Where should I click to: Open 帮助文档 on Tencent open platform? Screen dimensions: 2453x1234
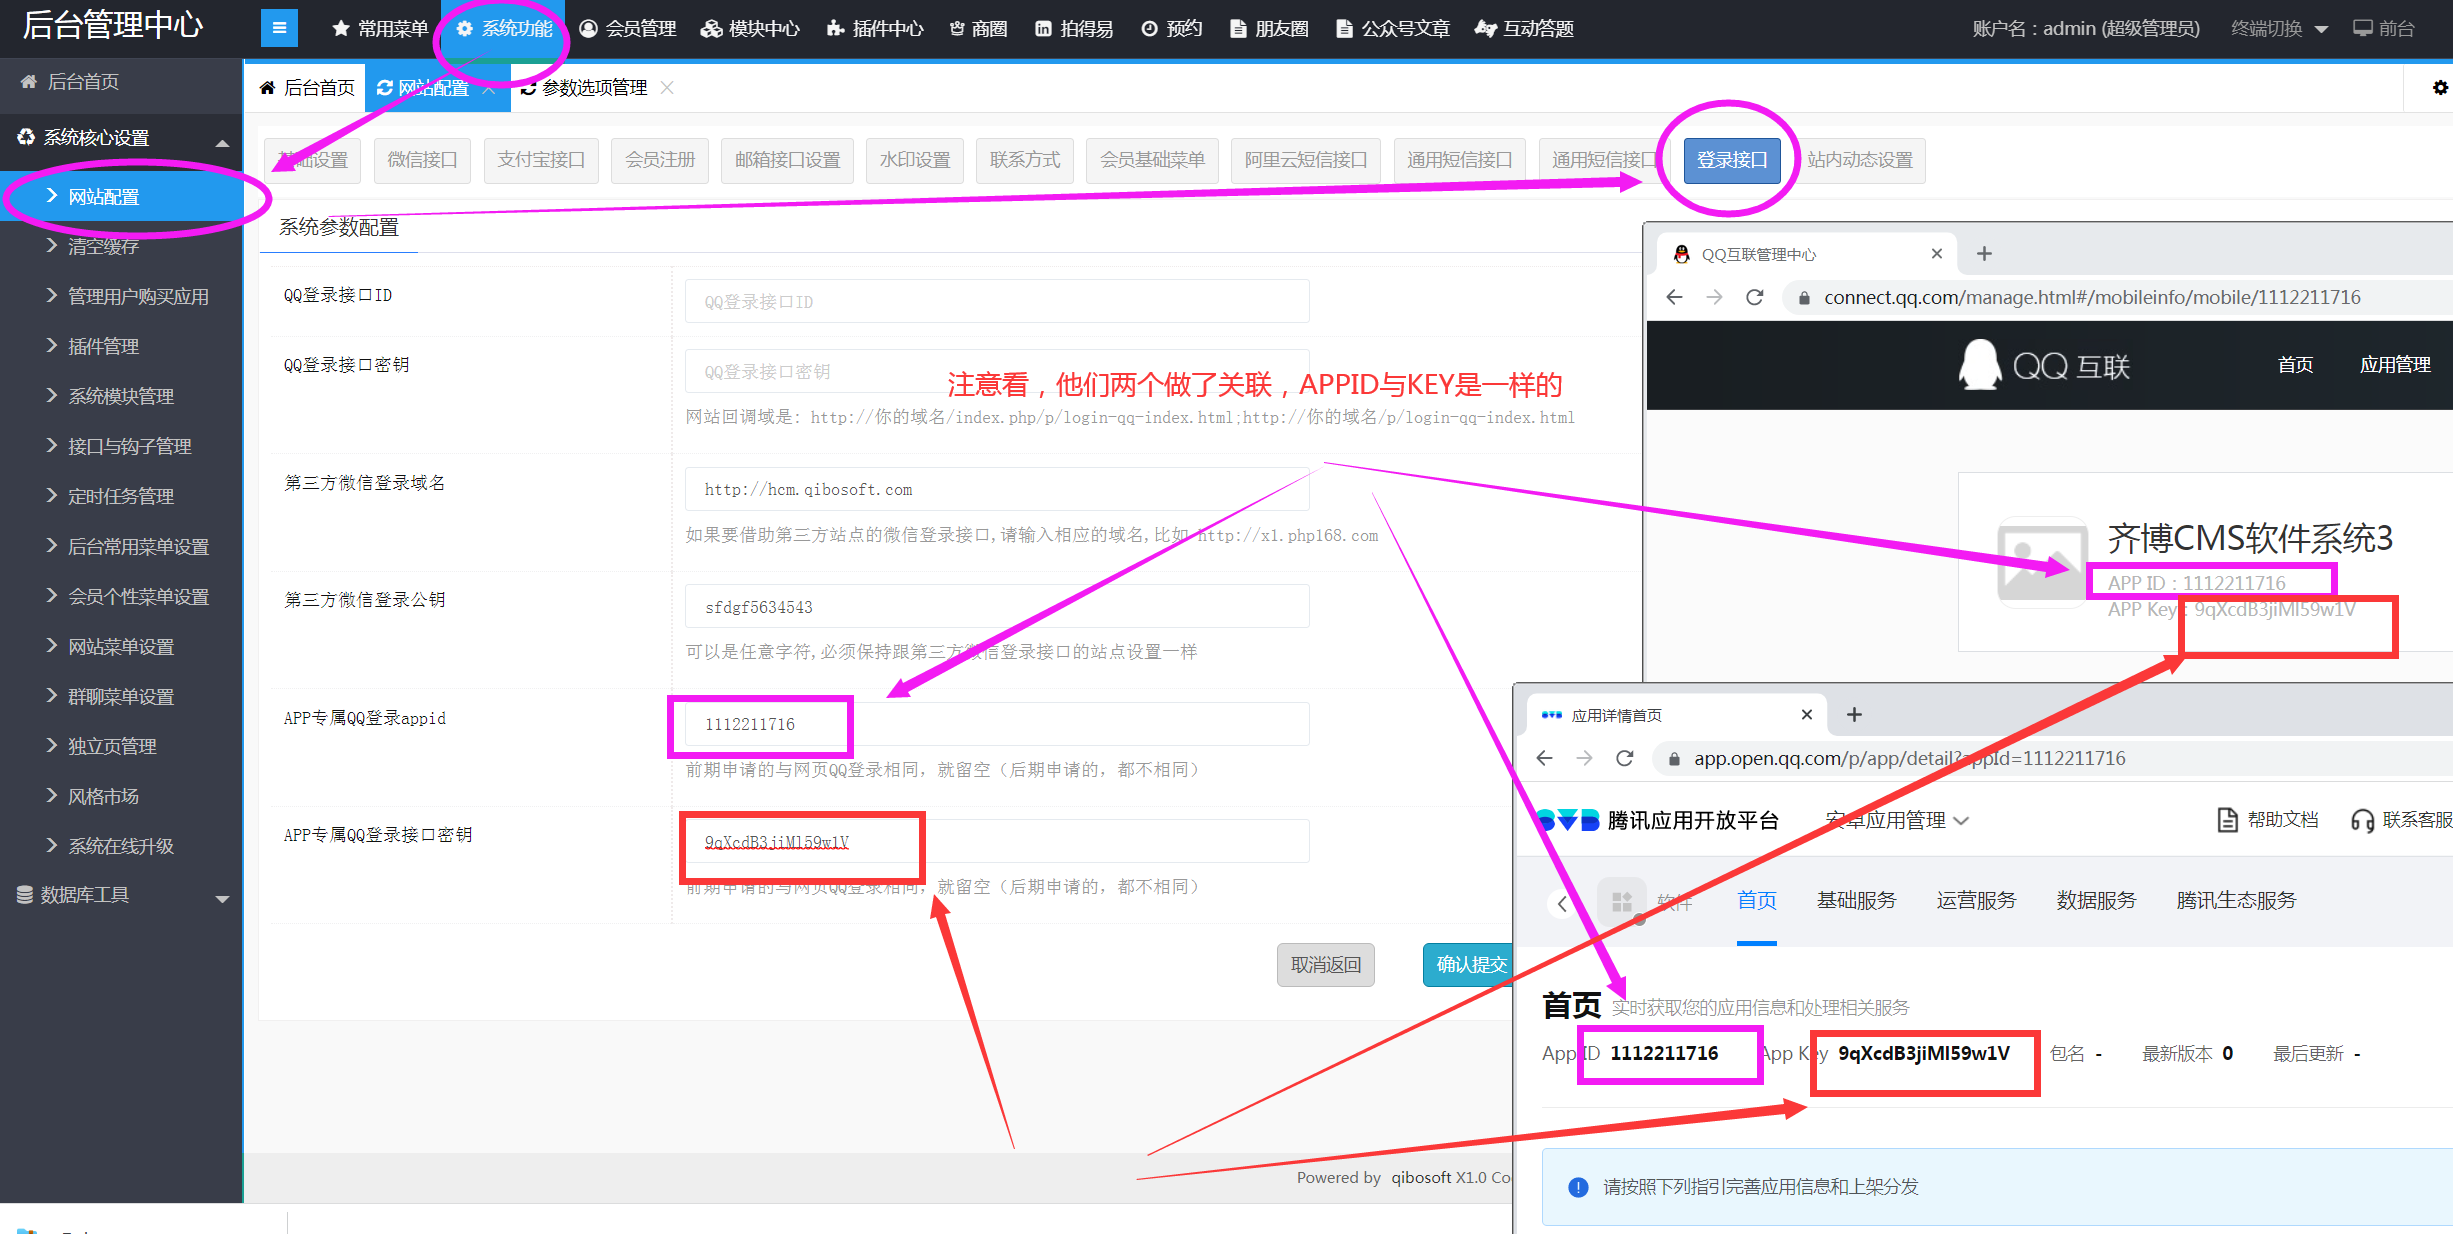[x=2268, y=820]
